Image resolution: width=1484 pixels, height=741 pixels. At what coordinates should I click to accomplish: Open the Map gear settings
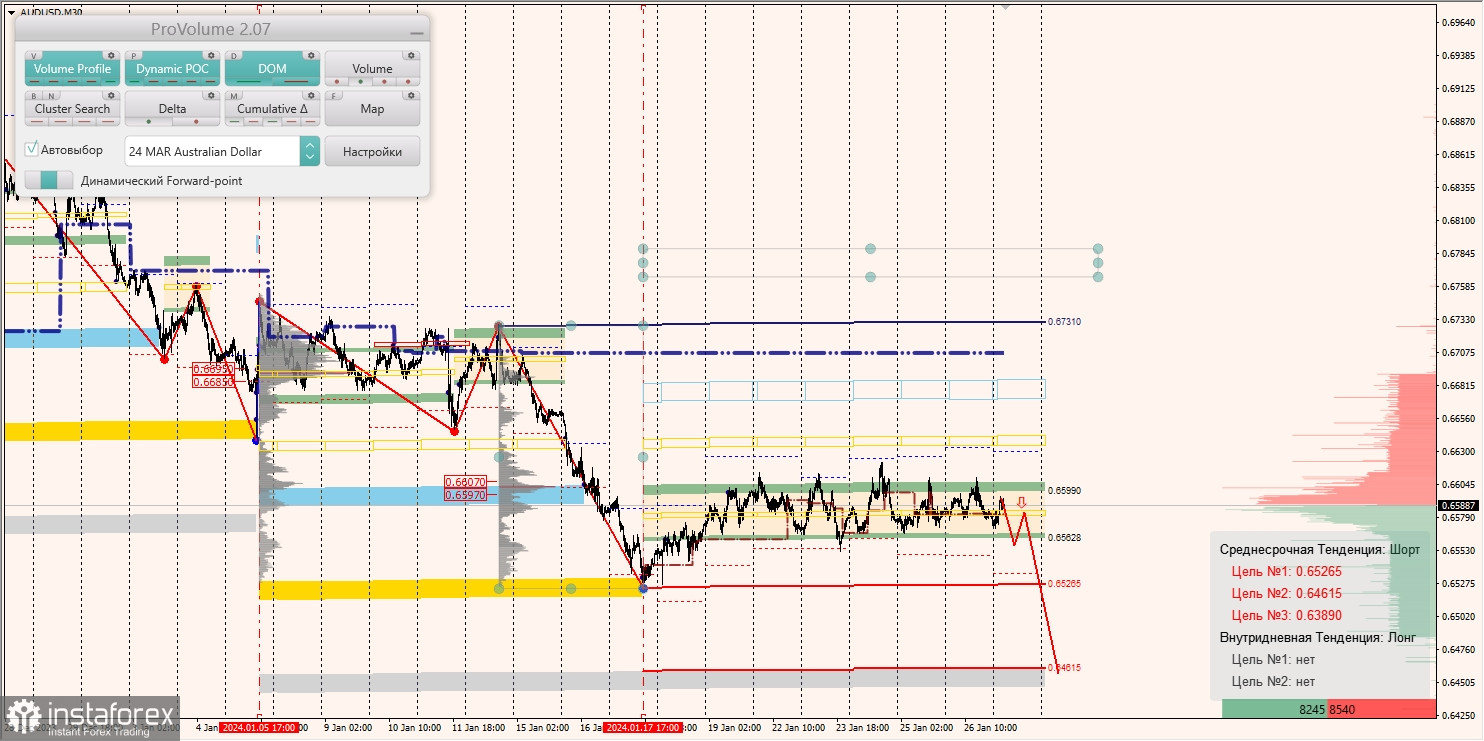pos(411,95)
